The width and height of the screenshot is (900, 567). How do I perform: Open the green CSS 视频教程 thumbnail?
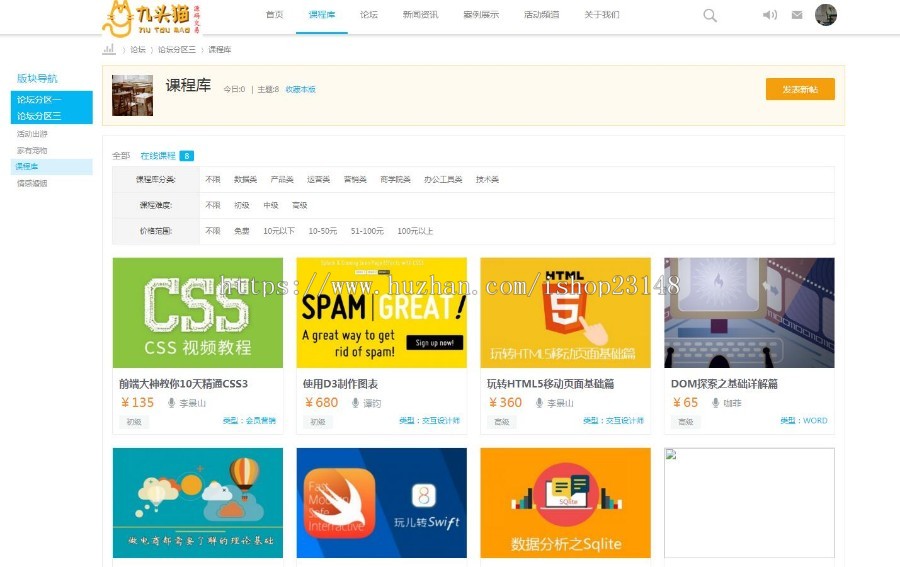[198, 313]
